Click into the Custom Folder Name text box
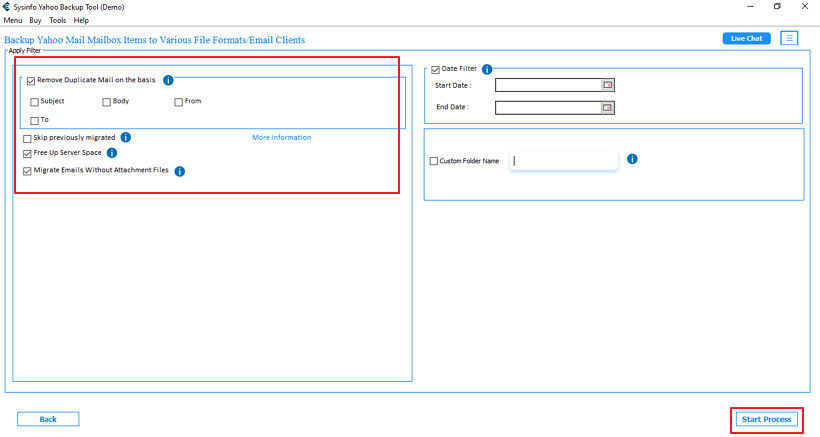The width and height of the screenshot is (820, 437). coord(563,161)
